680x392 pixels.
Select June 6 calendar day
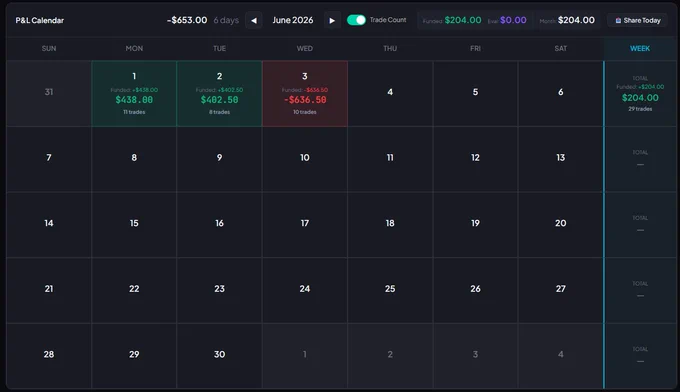click(x=560, y=94)
